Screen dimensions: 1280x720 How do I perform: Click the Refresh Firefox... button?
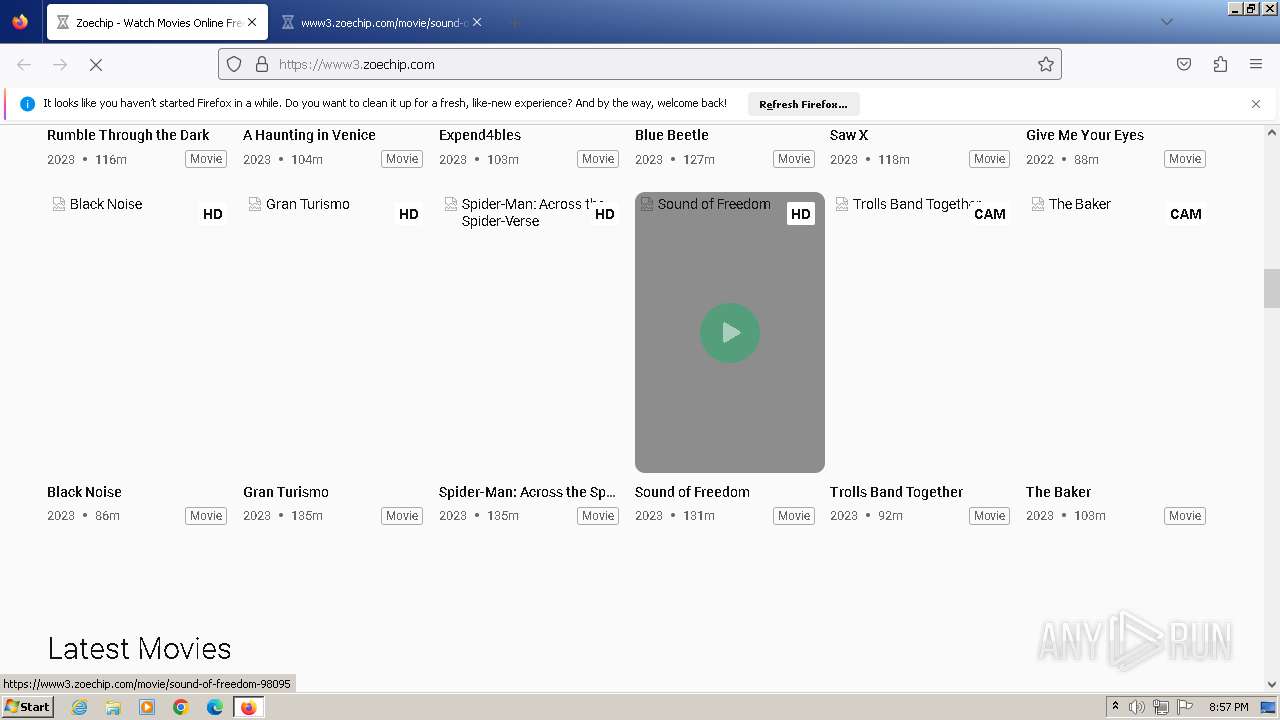803,104
